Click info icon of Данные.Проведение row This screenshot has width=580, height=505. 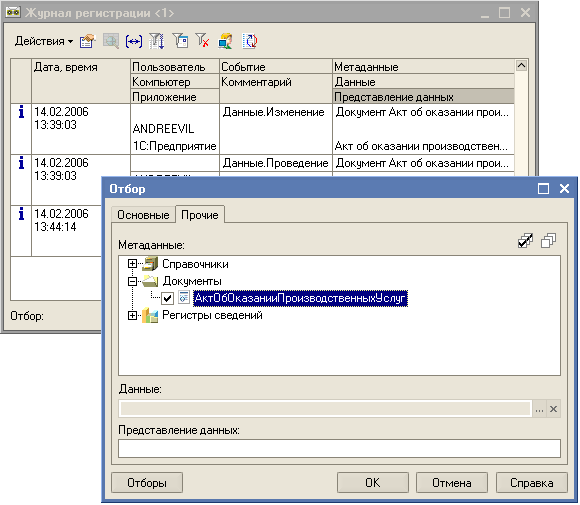pyautogui.click(x=21, y=163)
